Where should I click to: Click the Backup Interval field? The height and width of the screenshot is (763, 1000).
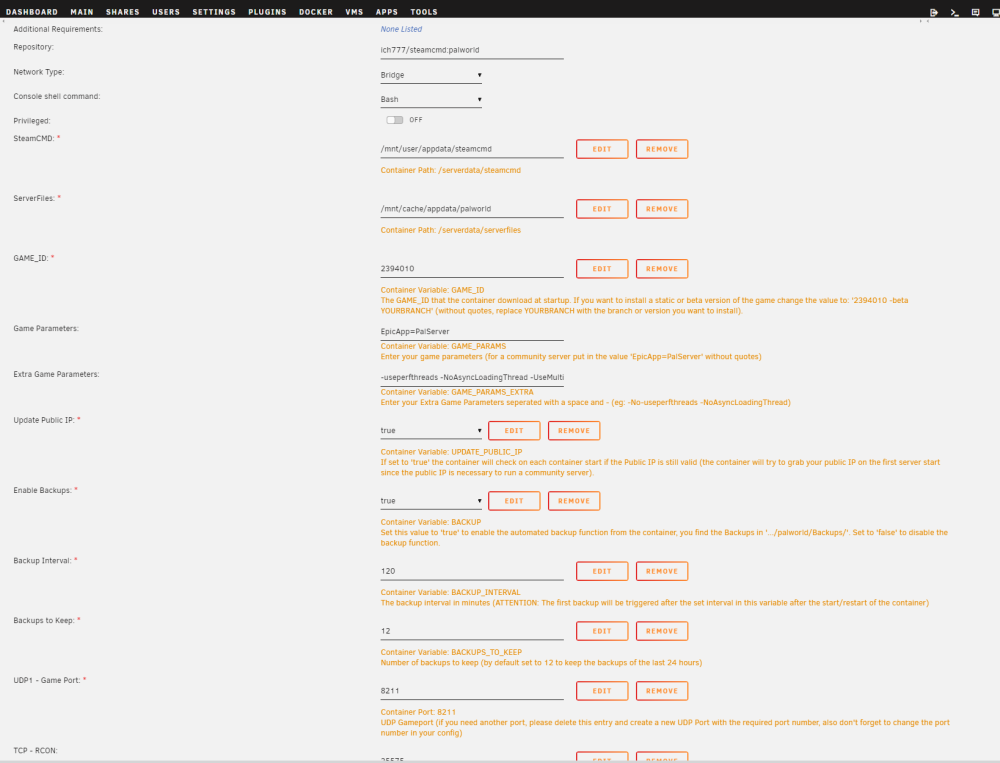click(472, 572)
